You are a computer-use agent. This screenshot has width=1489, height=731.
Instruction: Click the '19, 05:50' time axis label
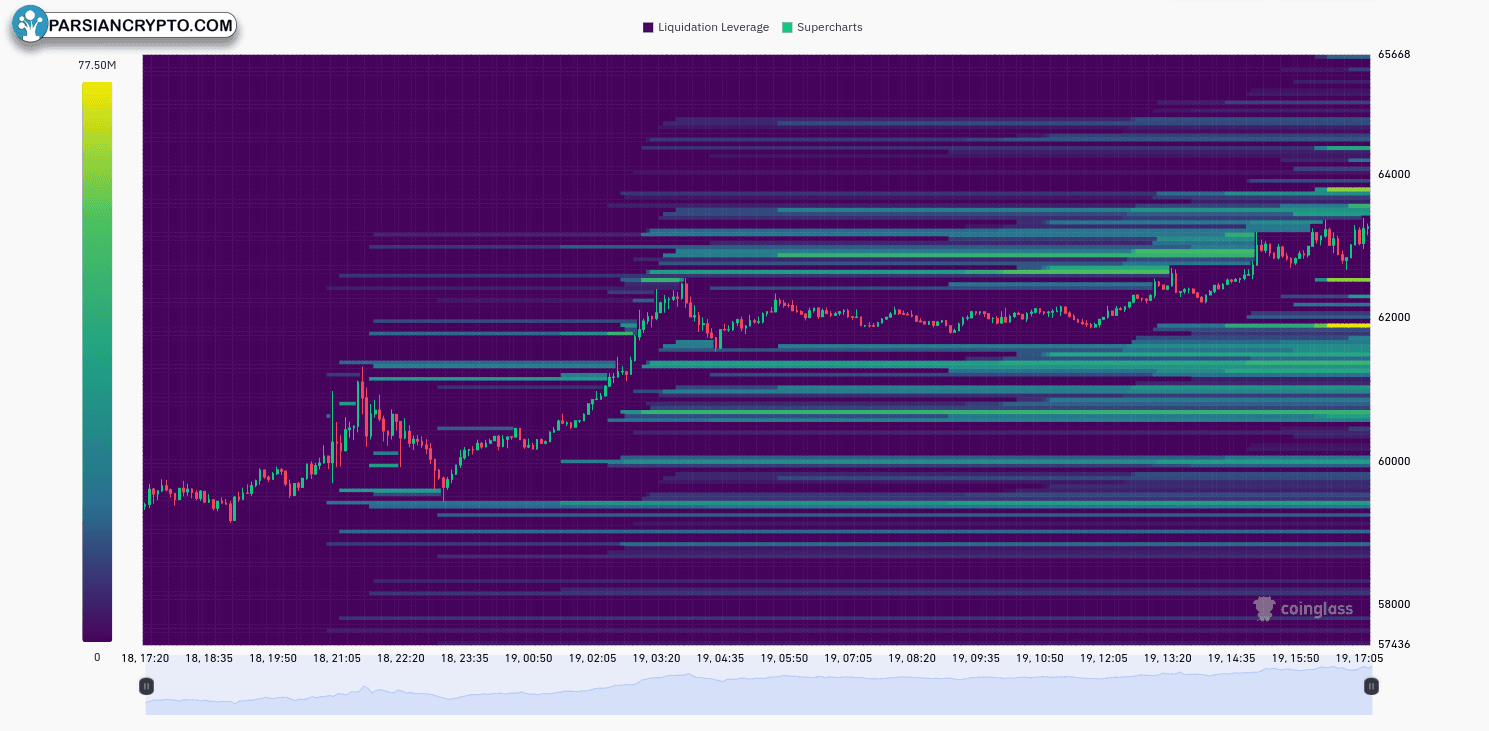point(784,658)
